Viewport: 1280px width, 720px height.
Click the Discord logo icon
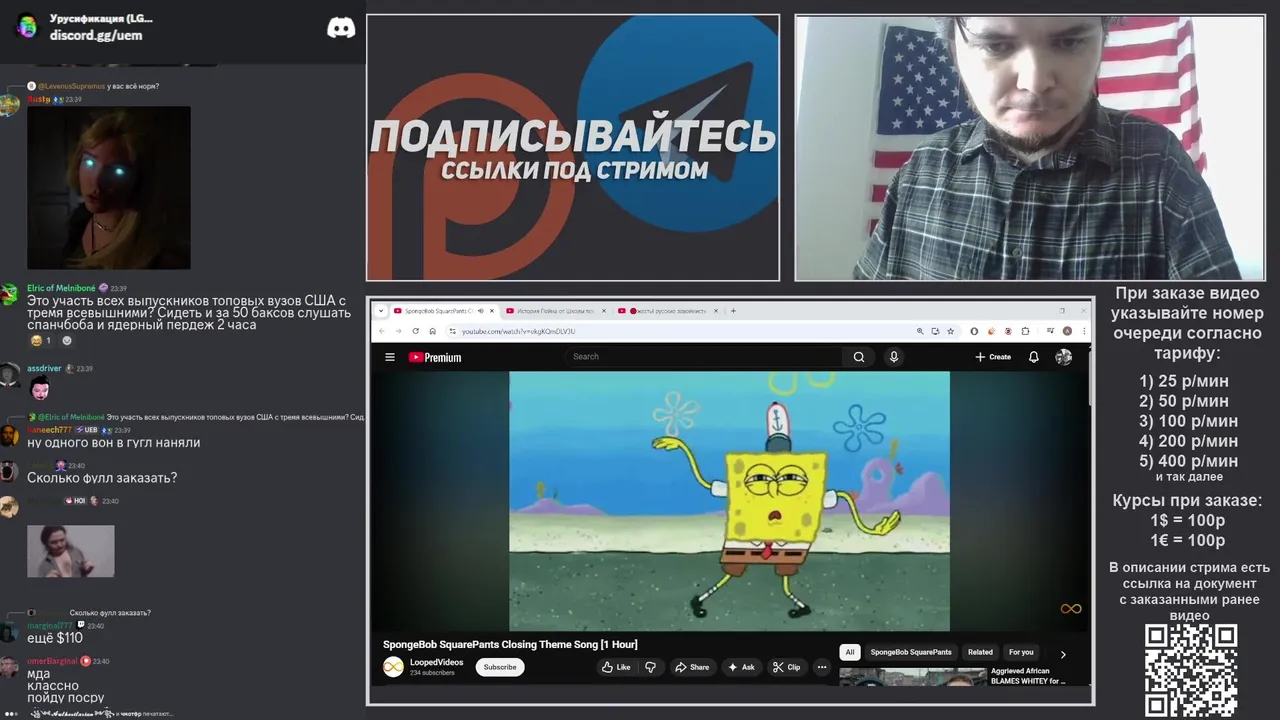341,28
